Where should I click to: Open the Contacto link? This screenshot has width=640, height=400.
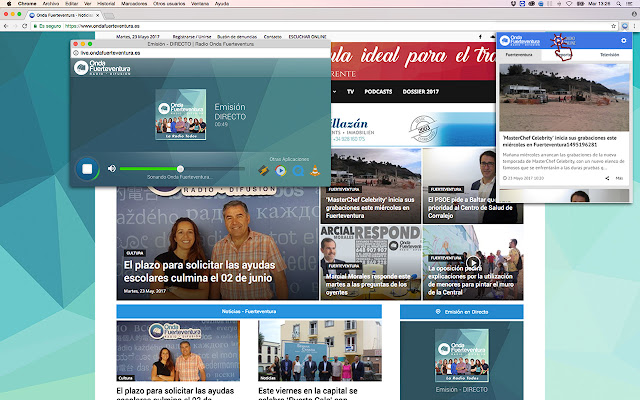[x=273, y=37]
